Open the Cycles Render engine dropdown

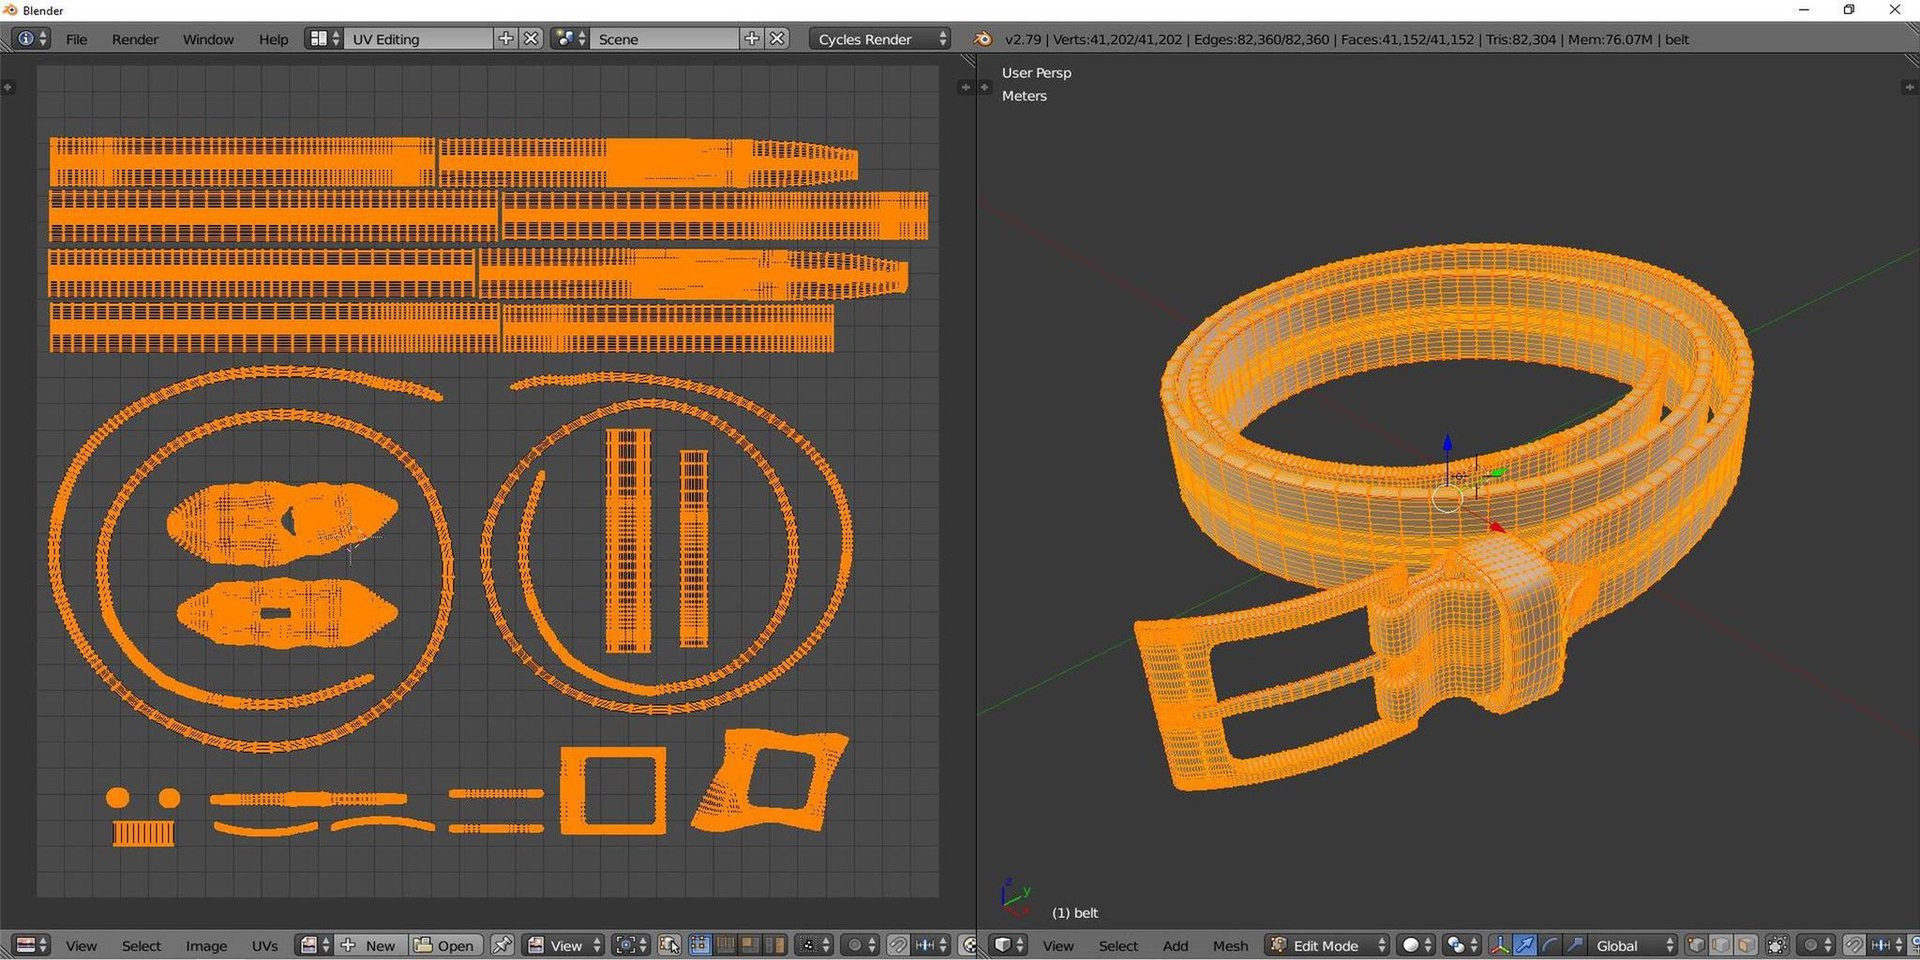[x=879, y=39]
